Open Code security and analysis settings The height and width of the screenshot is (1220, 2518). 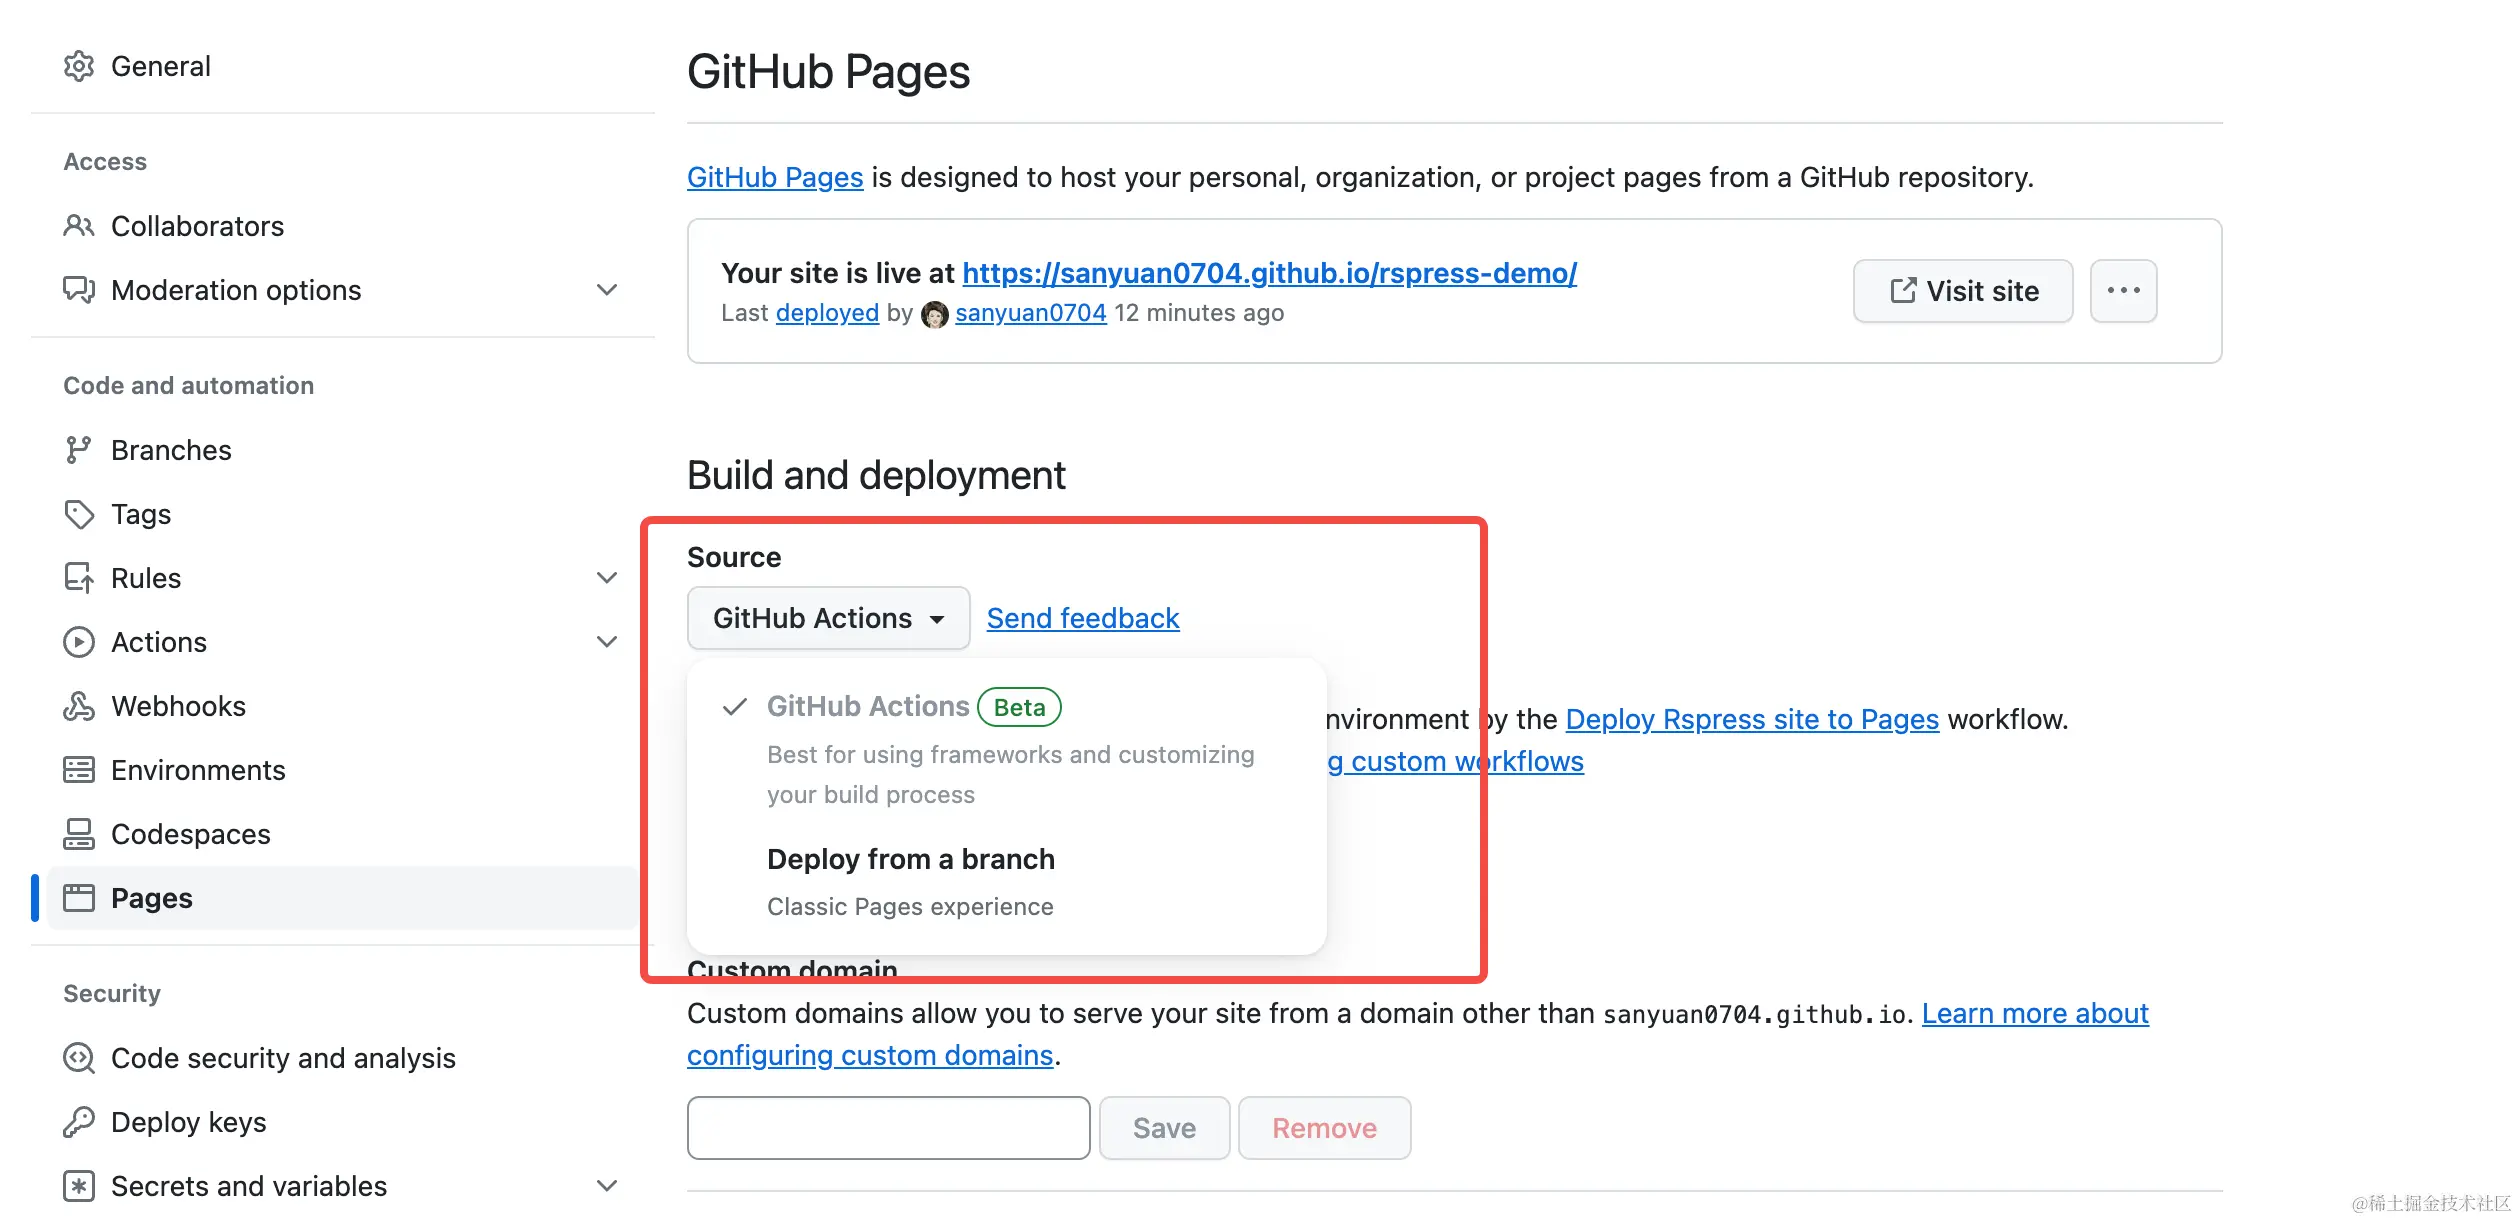pyautogui.click(x=283, y=1058)
